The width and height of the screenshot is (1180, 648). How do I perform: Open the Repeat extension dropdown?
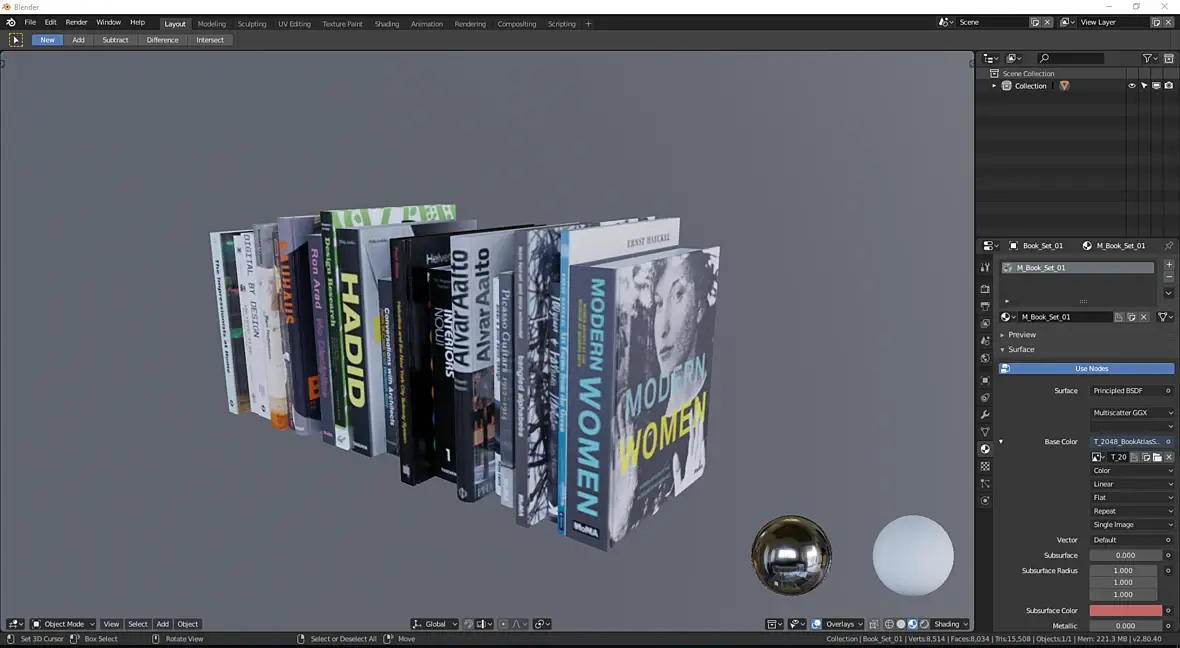[x=1132, y=511]
